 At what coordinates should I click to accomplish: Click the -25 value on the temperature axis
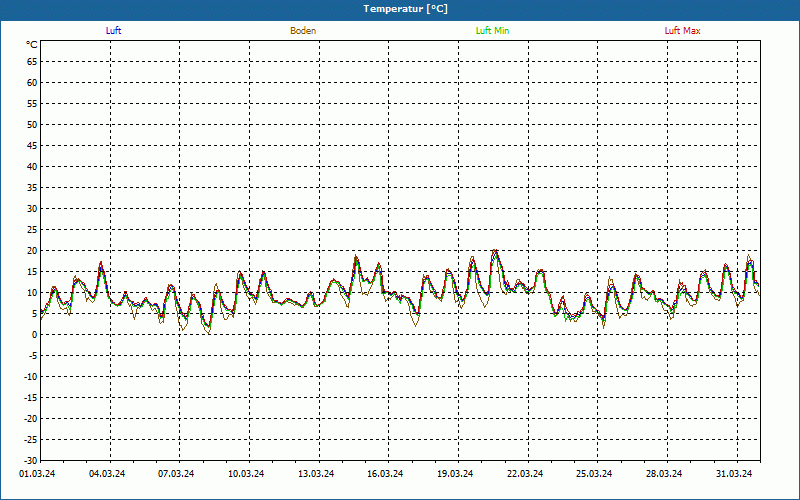(31, 439)
